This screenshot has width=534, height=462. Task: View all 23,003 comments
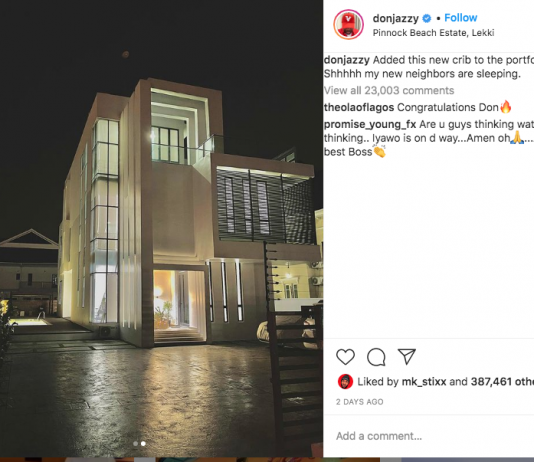389,91
